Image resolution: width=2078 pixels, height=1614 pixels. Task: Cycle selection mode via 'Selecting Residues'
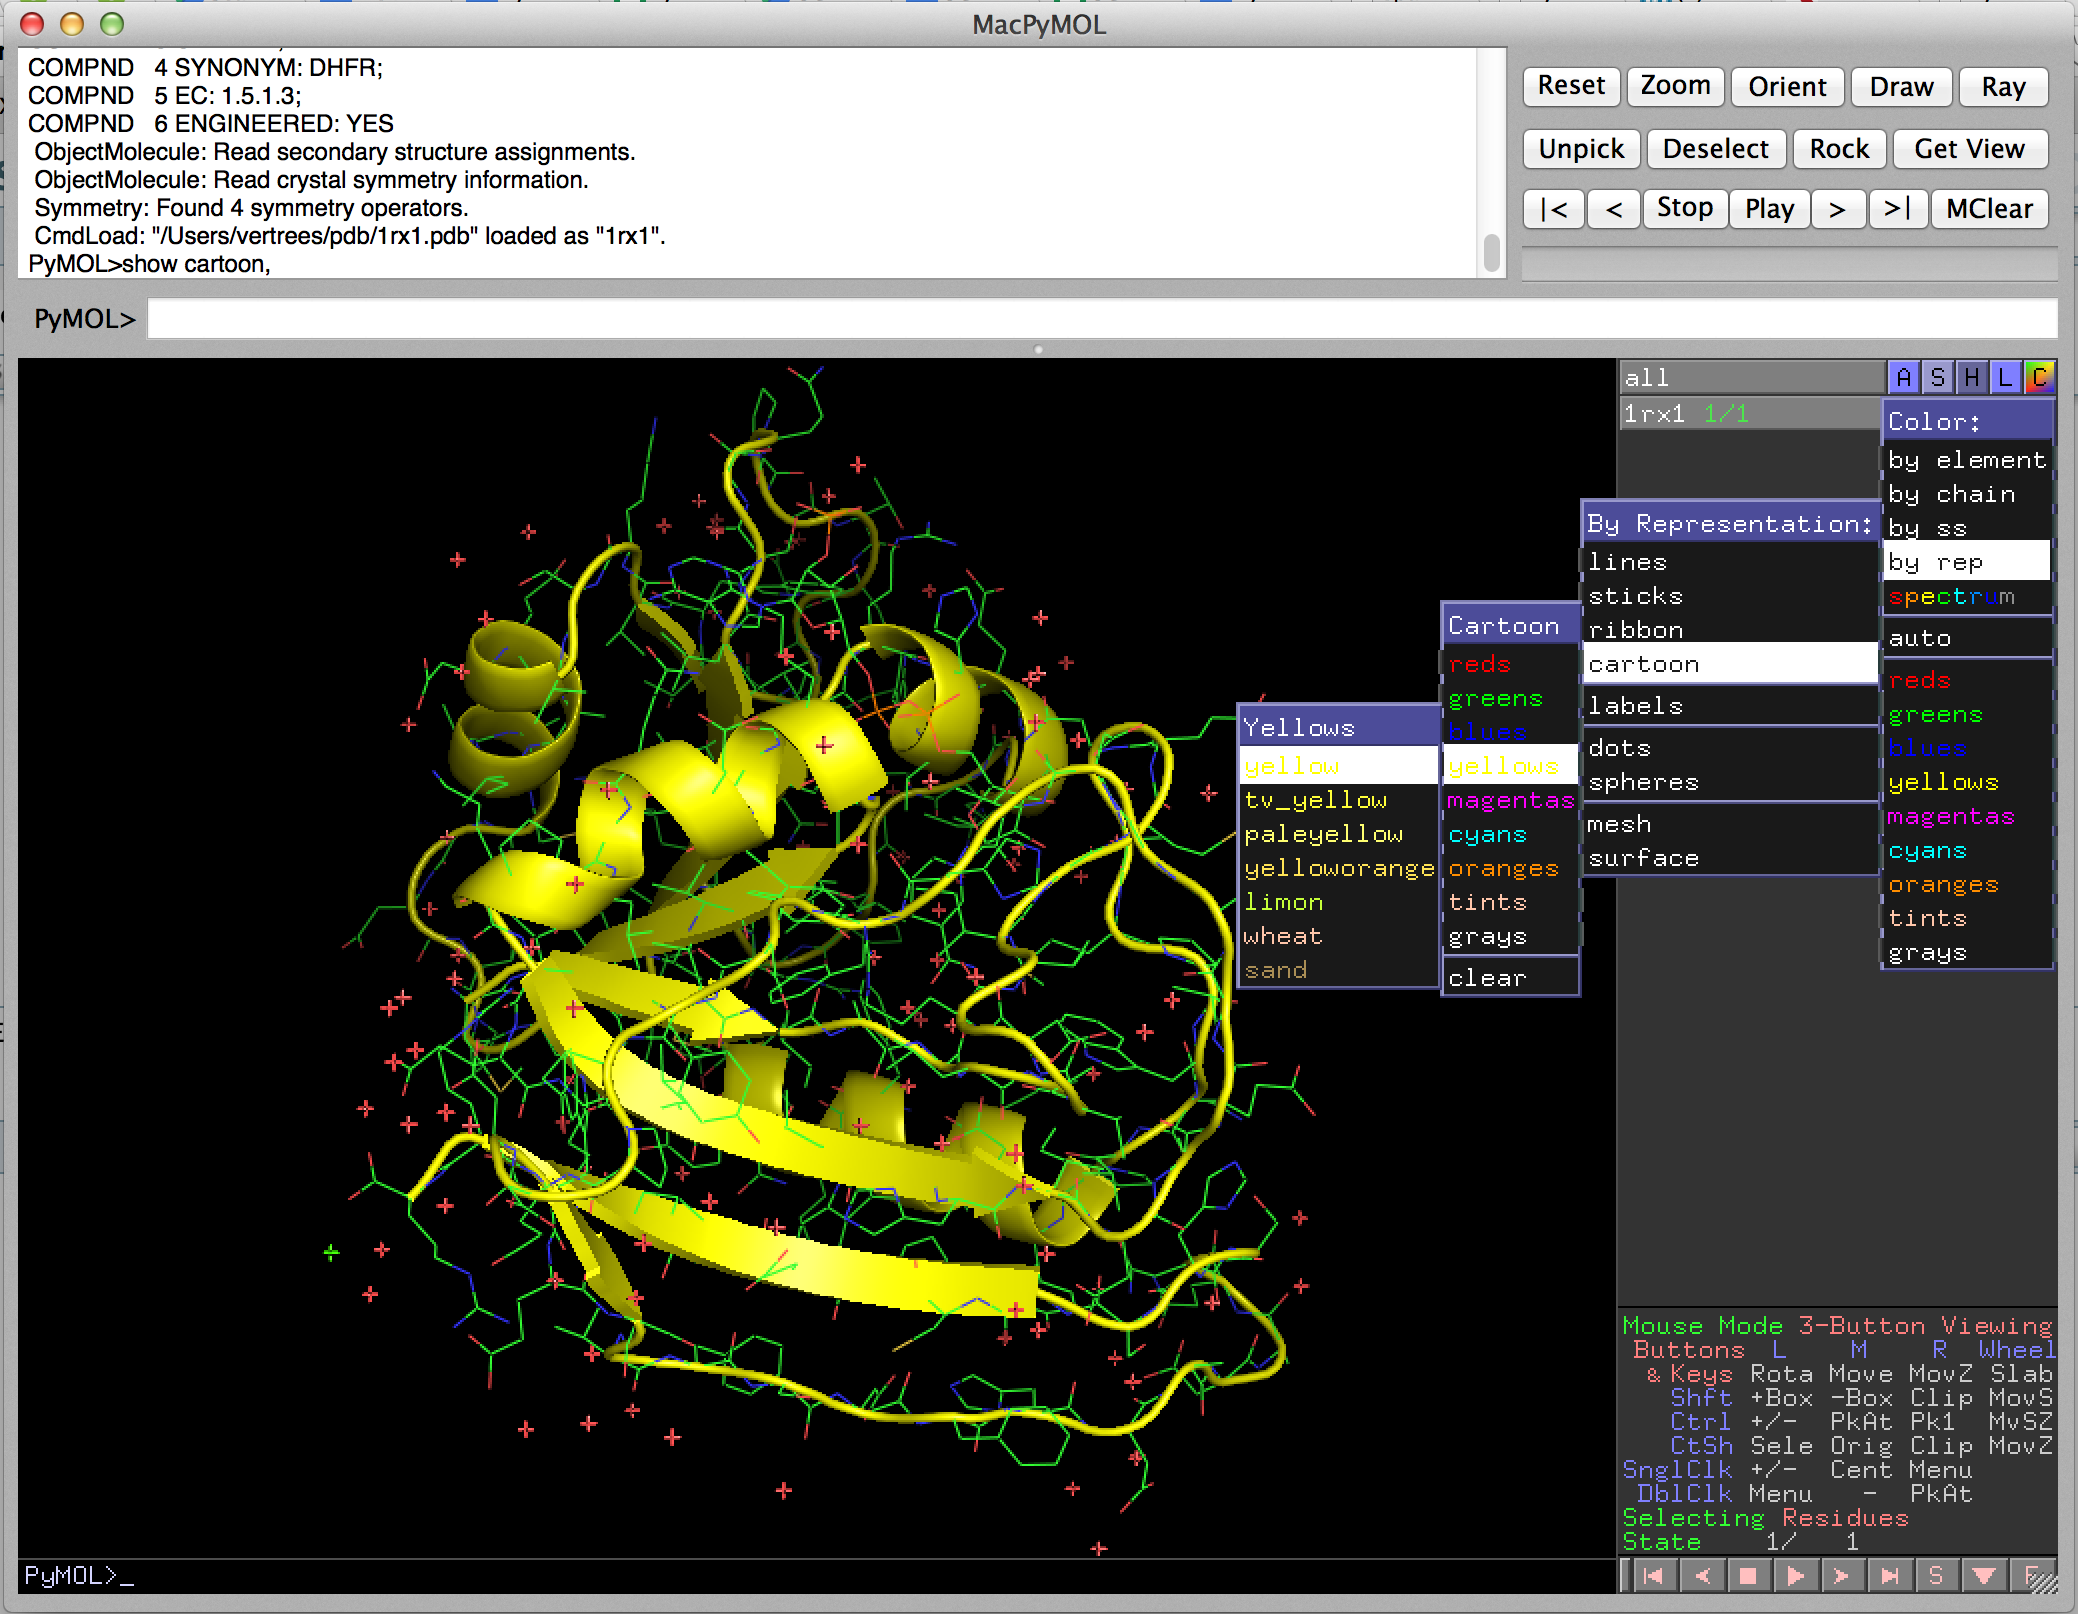pyautogui.click(x=1765, y=1518)
